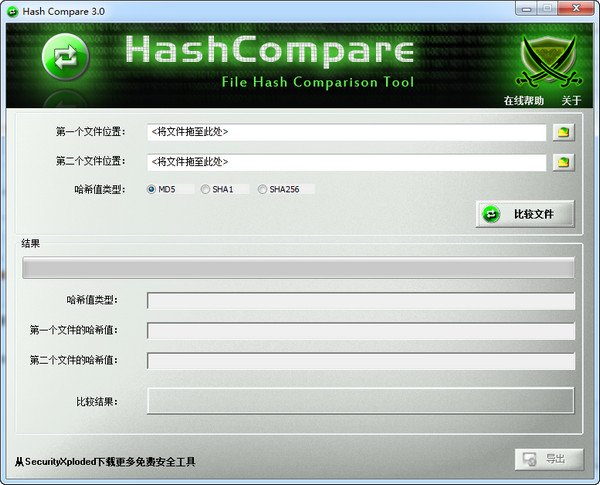Click the File Hash Comparison Tool subtitle
The height and width of the screenshot is (485, 600).
(x=318, y=82)
